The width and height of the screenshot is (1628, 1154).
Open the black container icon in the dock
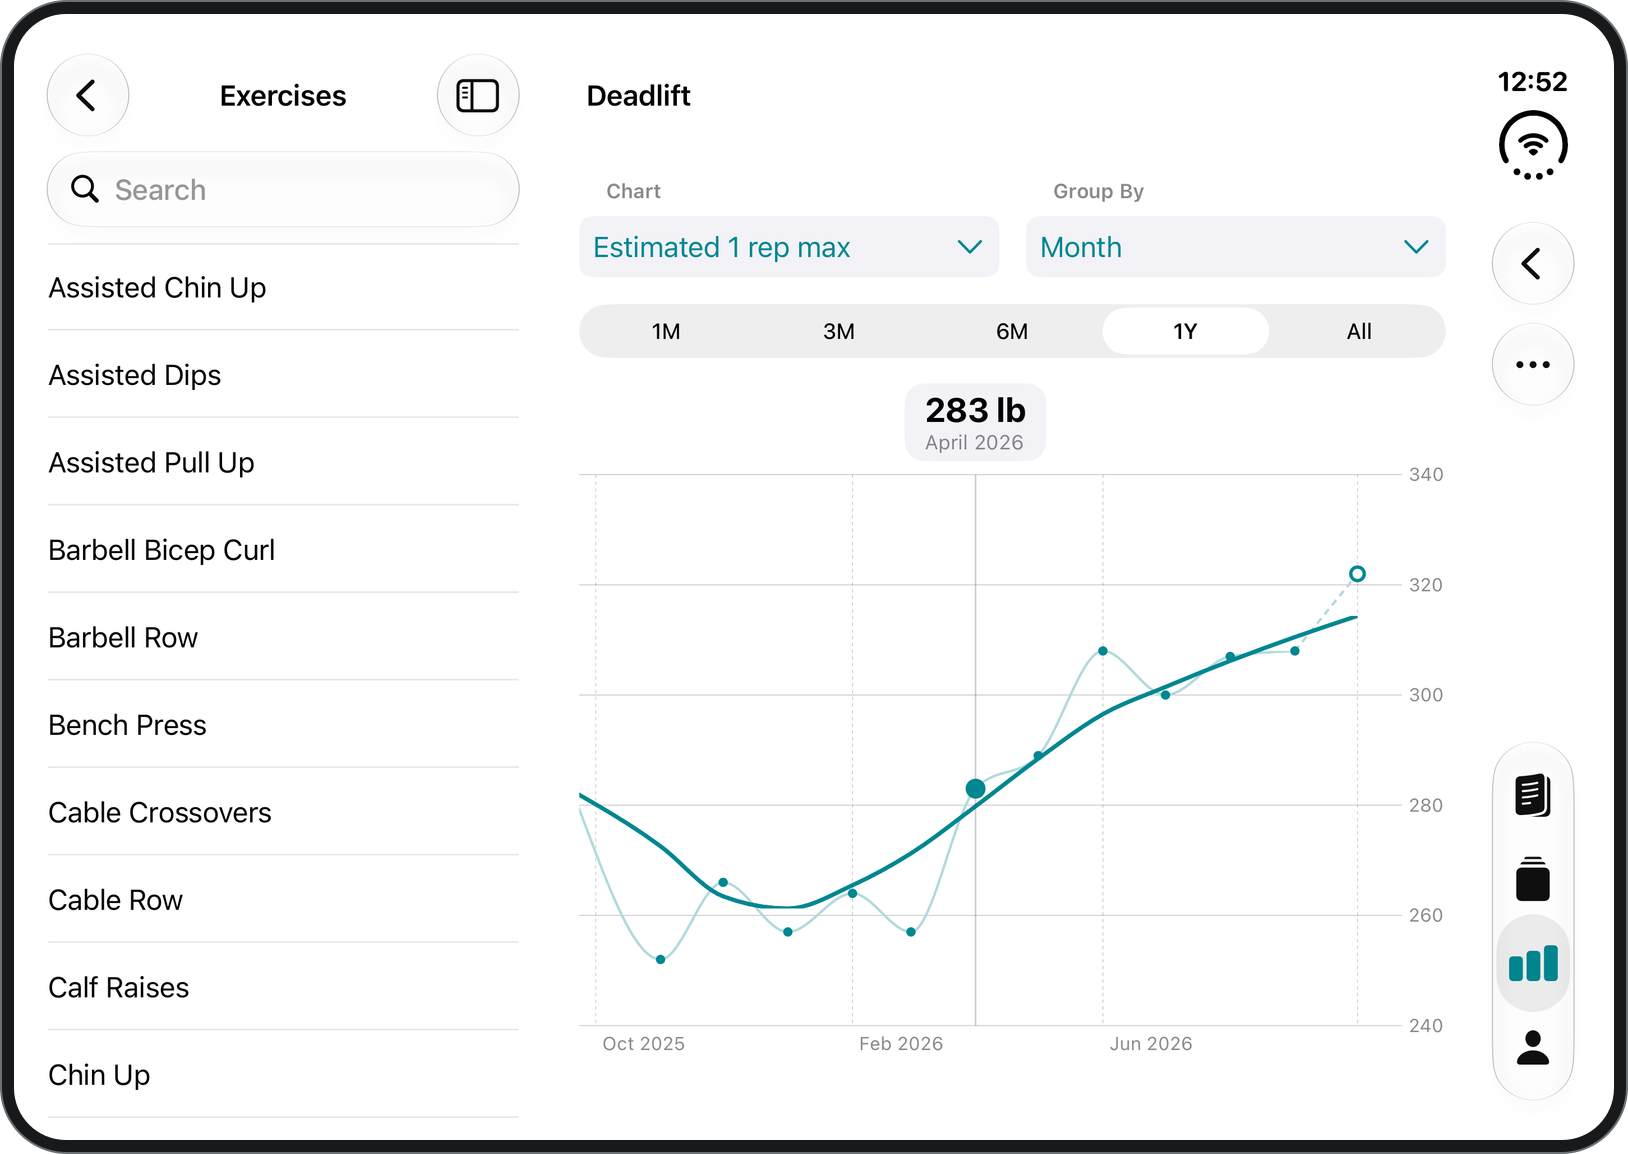pyautogui.click(x=1533, y=880)
